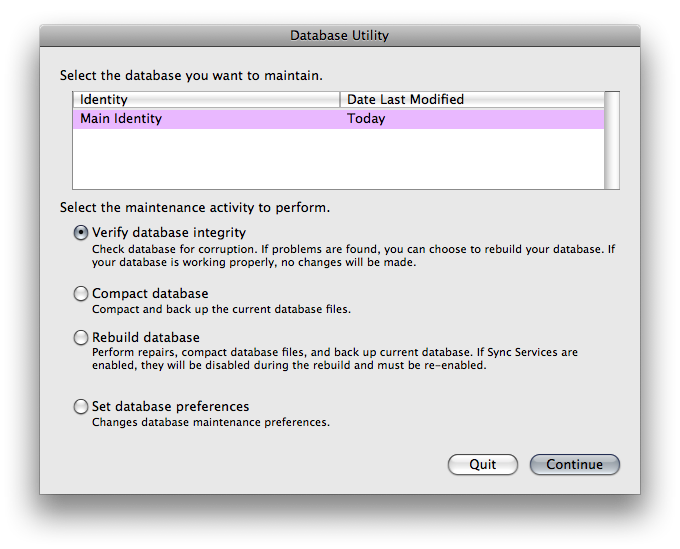The height and width of the screenshot is (549, 680).
Task: Click the Verify database integrity label
Action: click(x=169, y=233)
